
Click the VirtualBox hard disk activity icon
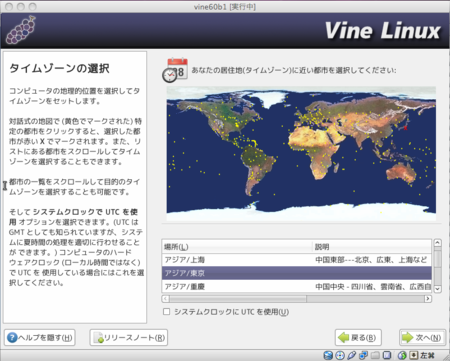click(x=328, y=355)
